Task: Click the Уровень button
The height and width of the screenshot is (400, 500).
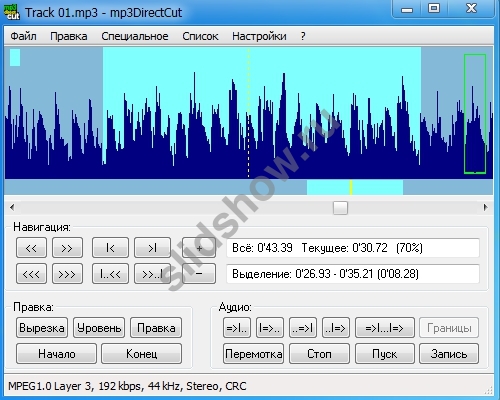Action: 99,328
